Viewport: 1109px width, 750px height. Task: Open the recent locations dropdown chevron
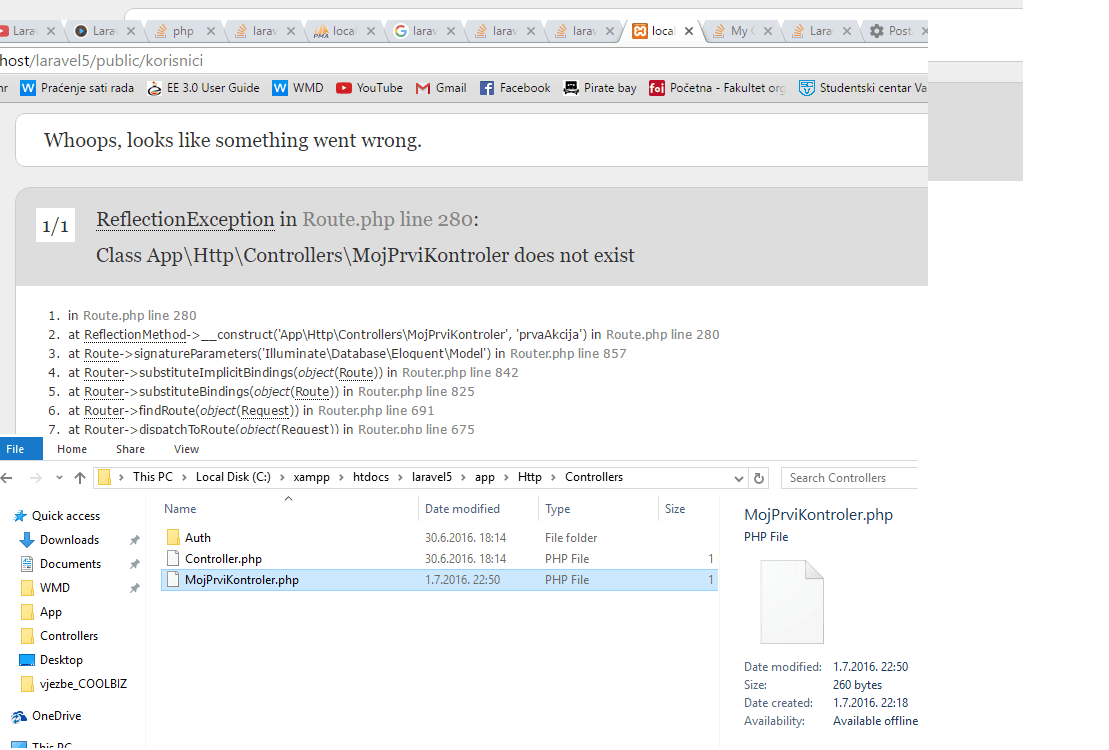pyautogui.click(x=59, y=478)
